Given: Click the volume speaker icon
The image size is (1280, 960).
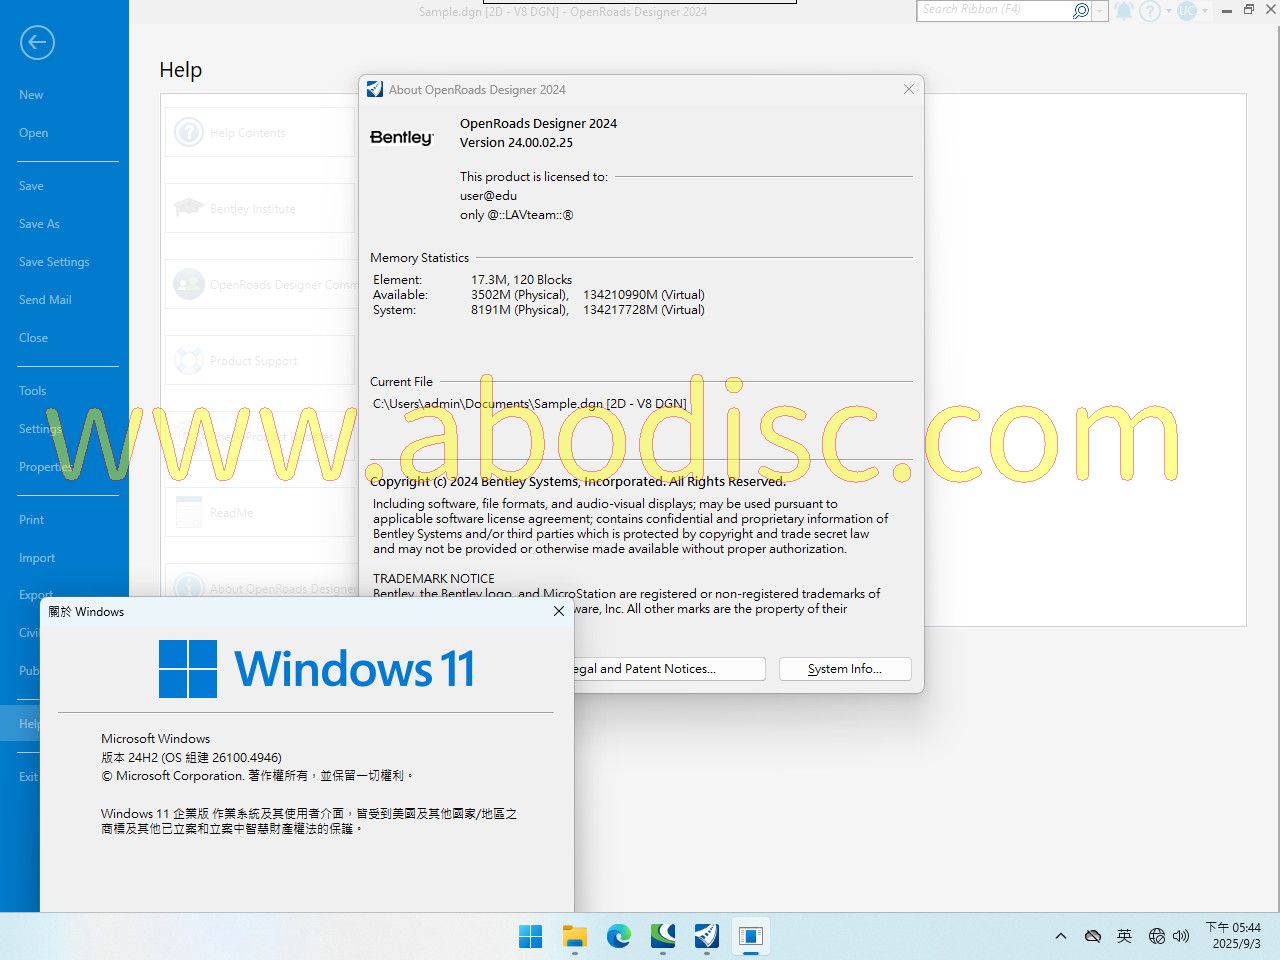Looking at the screenshot, I should tap(1181, 936).
